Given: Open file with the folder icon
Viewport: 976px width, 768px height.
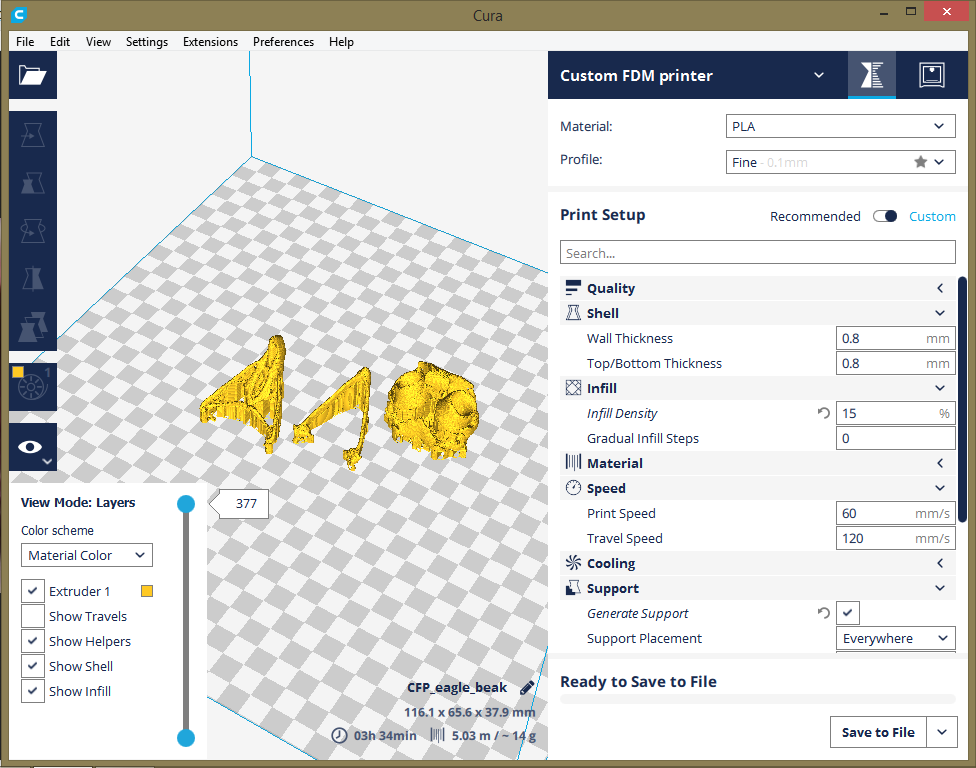Looking at the screenshot, I should [x=32, y=75].
